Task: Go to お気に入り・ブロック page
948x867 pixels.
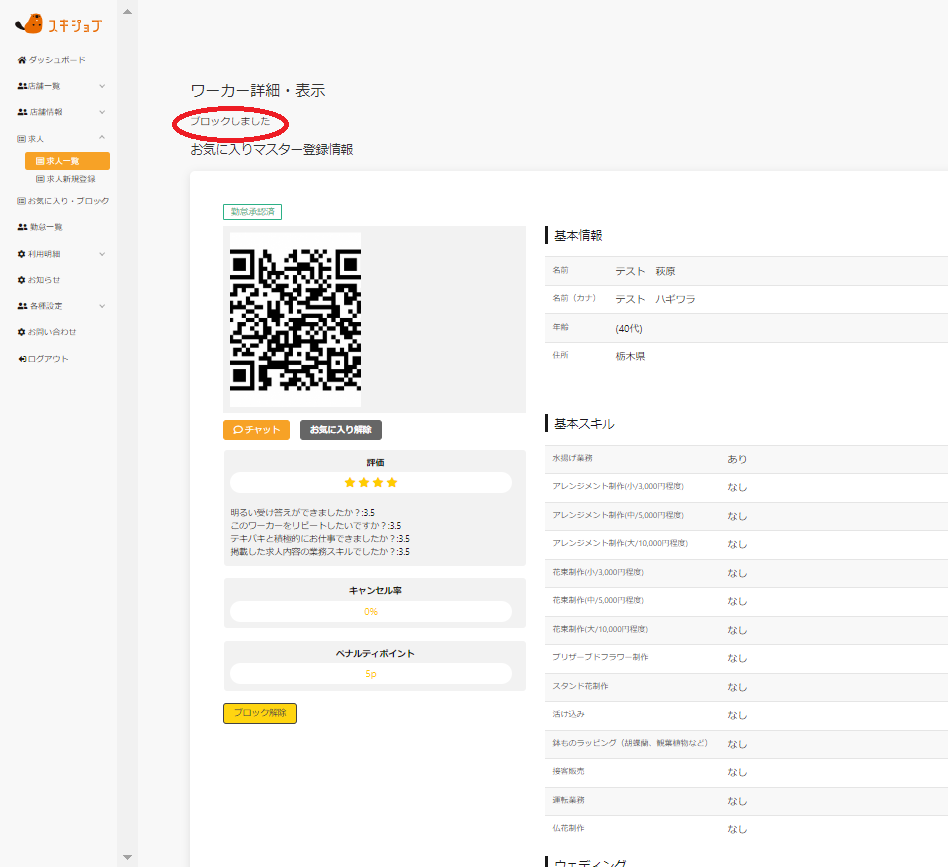Action: [63, 201]
